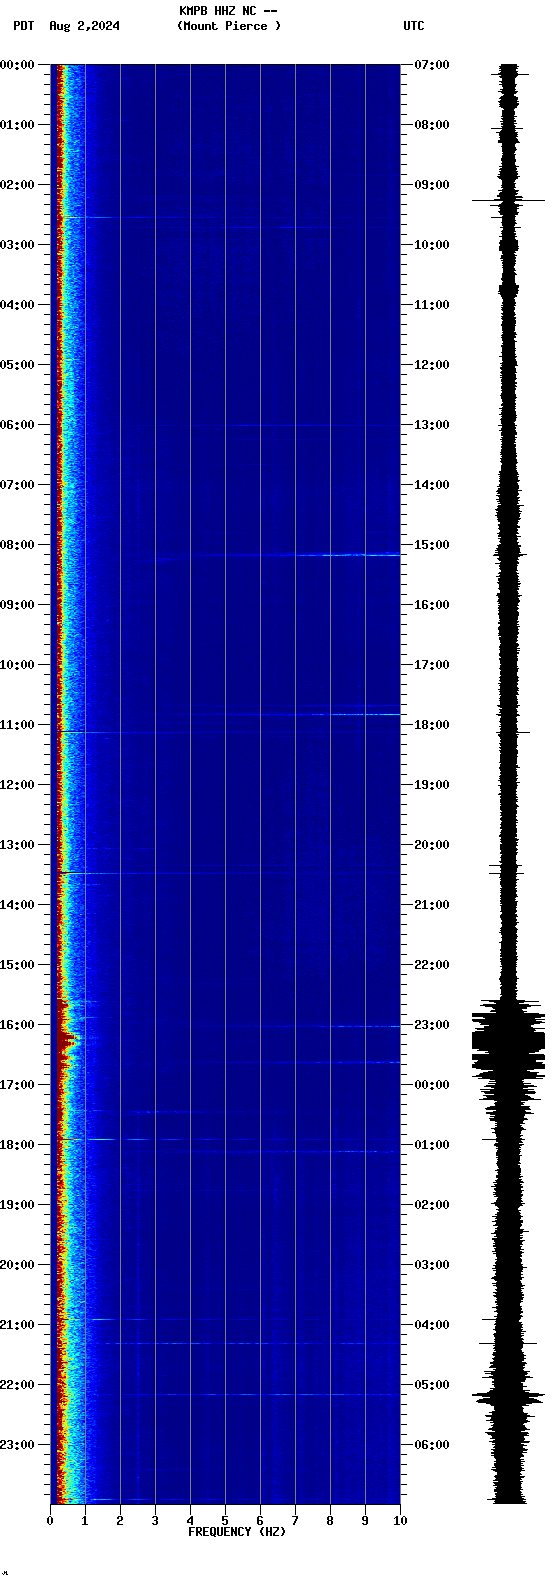Click the '0' frequency axis tick label

(x=50, y=1521)
